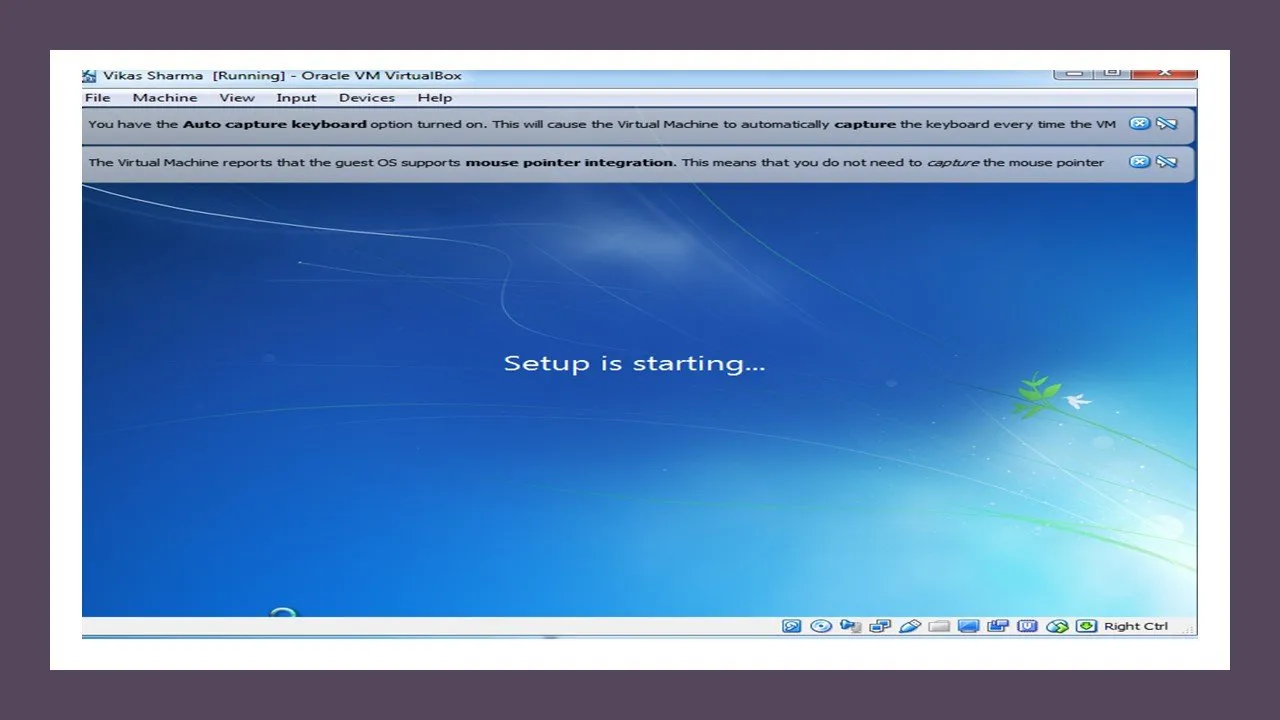Minimize the VirtualBox window
The width and height of the screenshot is (1280, 720).
coord(1072,74)
